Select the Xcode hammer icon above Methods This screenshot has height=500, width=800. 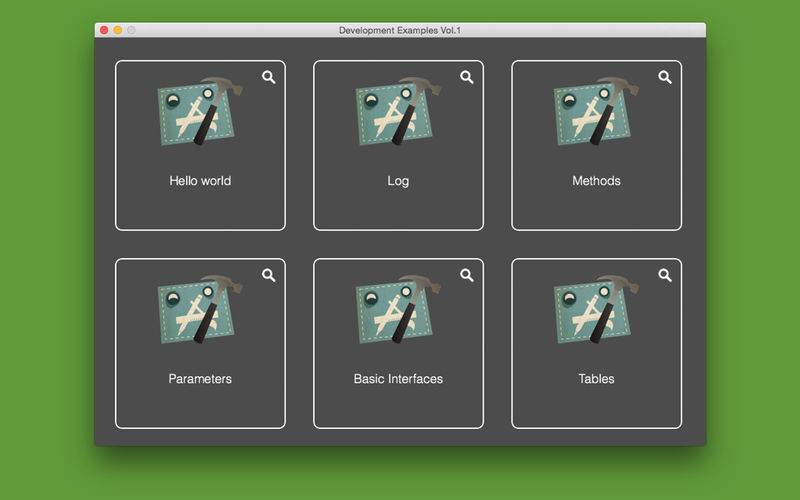[596, 111]
